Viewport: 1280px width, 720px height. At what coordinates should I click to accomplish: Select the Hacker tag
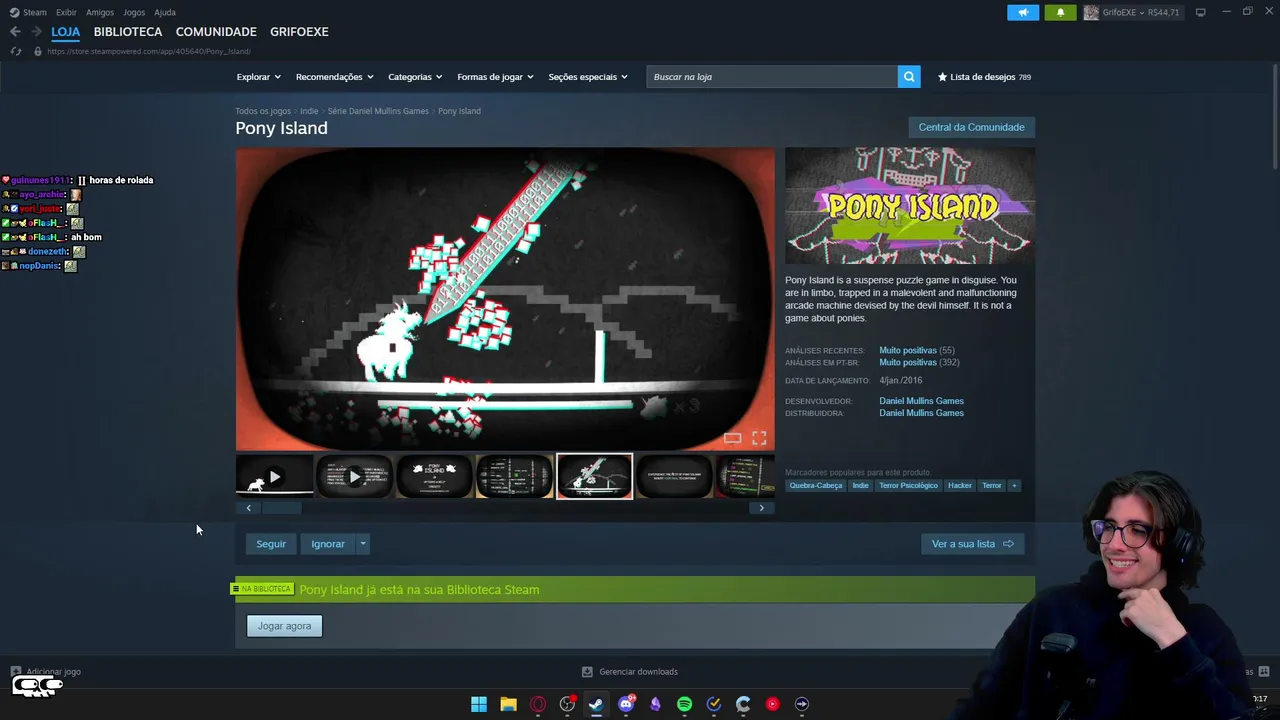(x=960, y=486)
